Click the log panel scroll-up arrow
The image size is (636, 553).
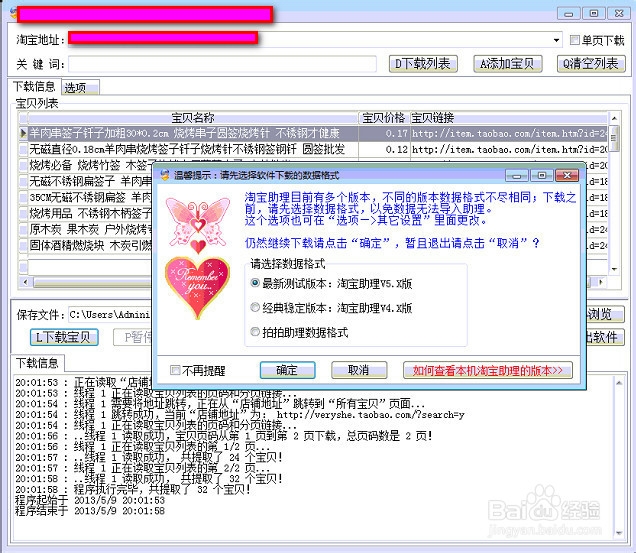[x=619, y=383]
